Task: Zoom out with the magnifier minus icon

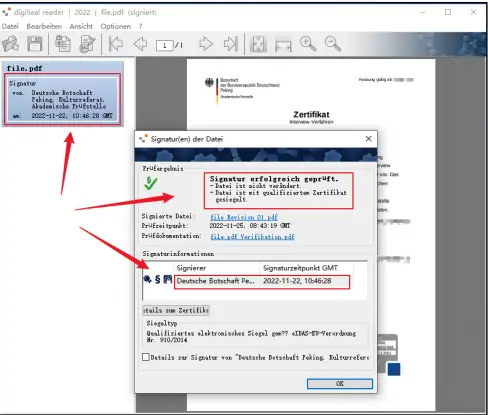Action: pos(333,44)
